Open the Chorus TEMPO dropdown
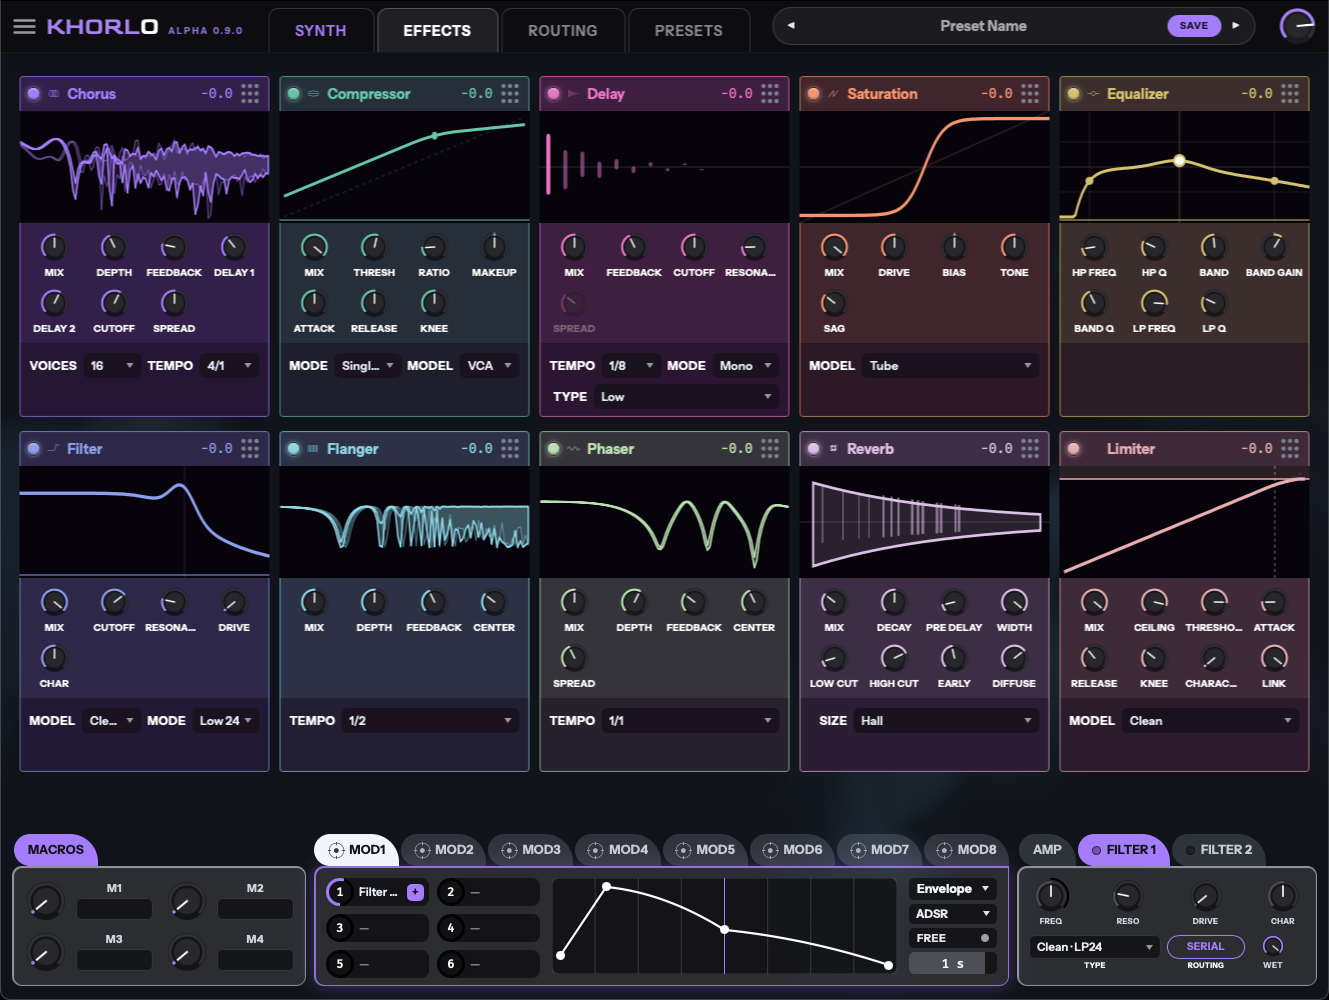The height and width of the screenshot is (1000, 1329). point(229,365)
